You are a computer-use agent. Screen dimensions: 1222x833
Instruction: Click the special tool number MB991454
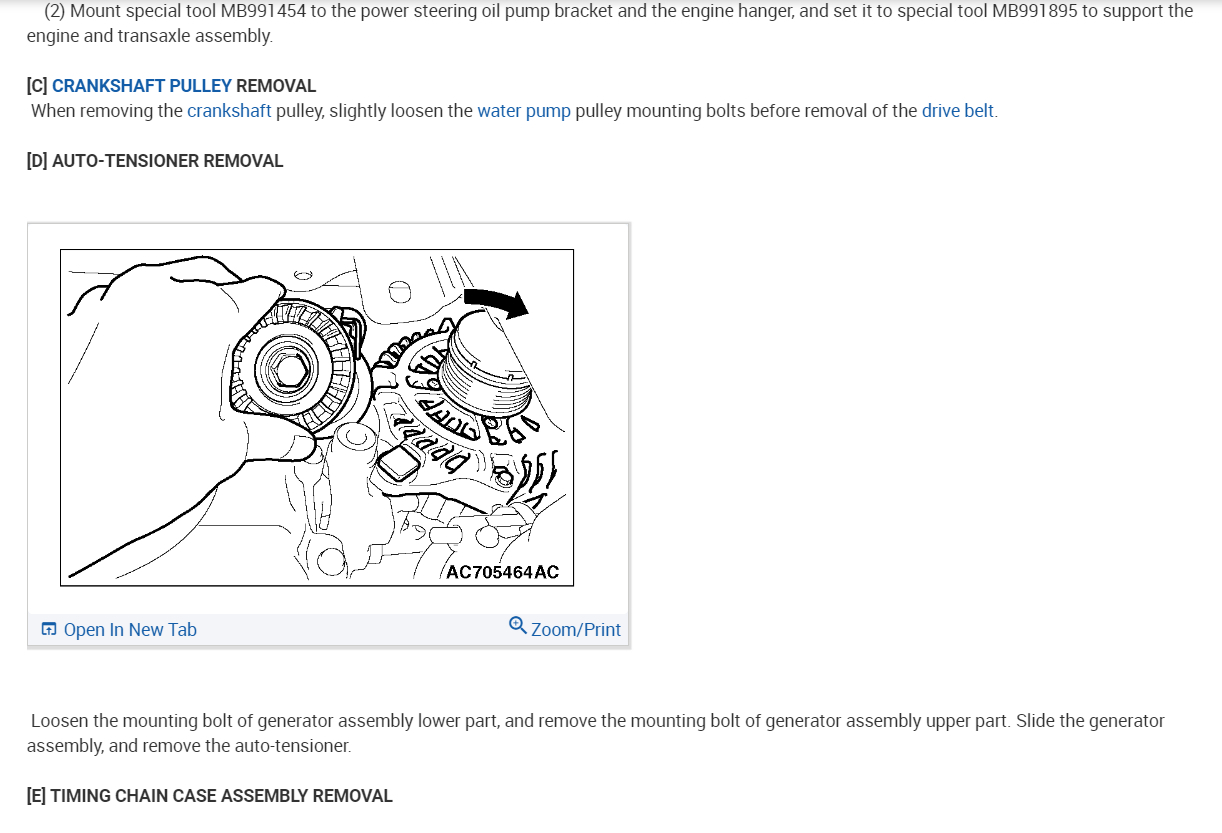tap(265, 11)
